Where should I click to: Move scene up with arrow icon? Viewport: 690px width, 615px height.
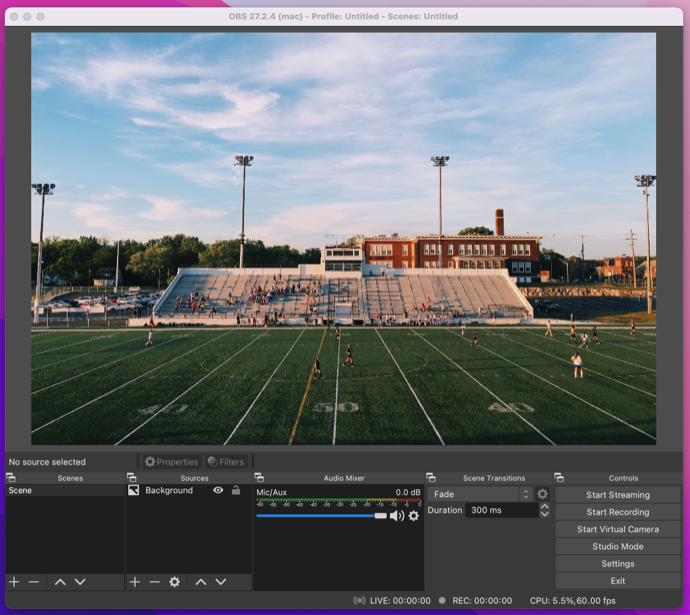click(60, 582)
